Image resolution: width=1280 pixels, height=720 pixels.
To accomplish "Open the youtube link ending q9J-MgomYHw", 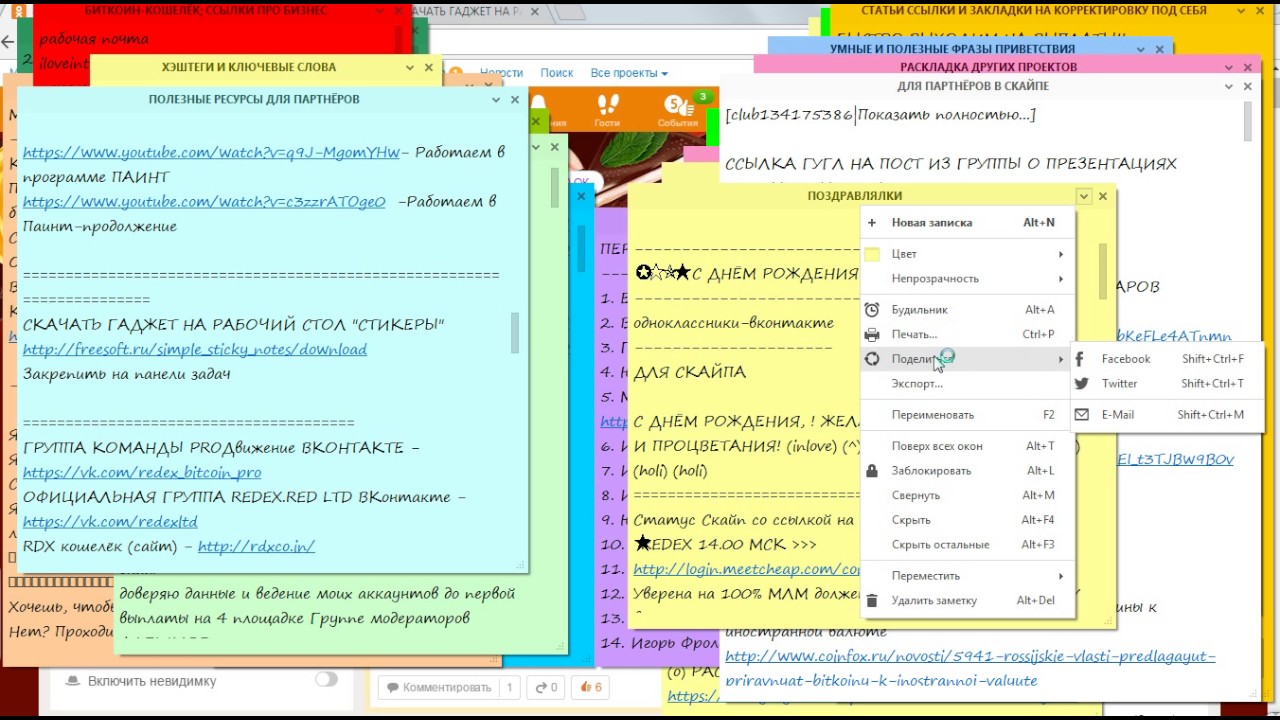I will pos(211,153).
